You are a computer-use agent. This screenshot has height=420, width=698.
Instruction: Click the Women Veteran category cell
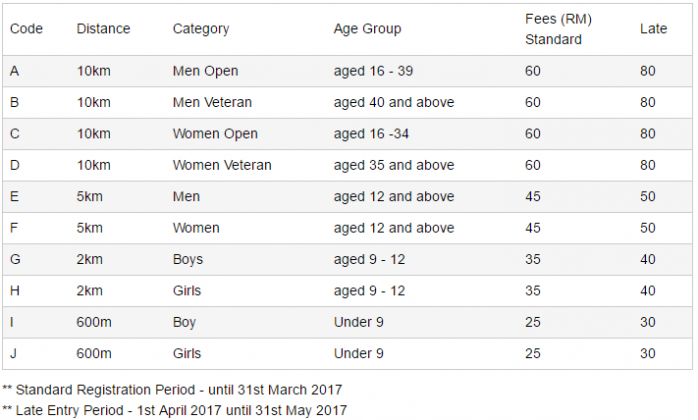pos(222,165)
